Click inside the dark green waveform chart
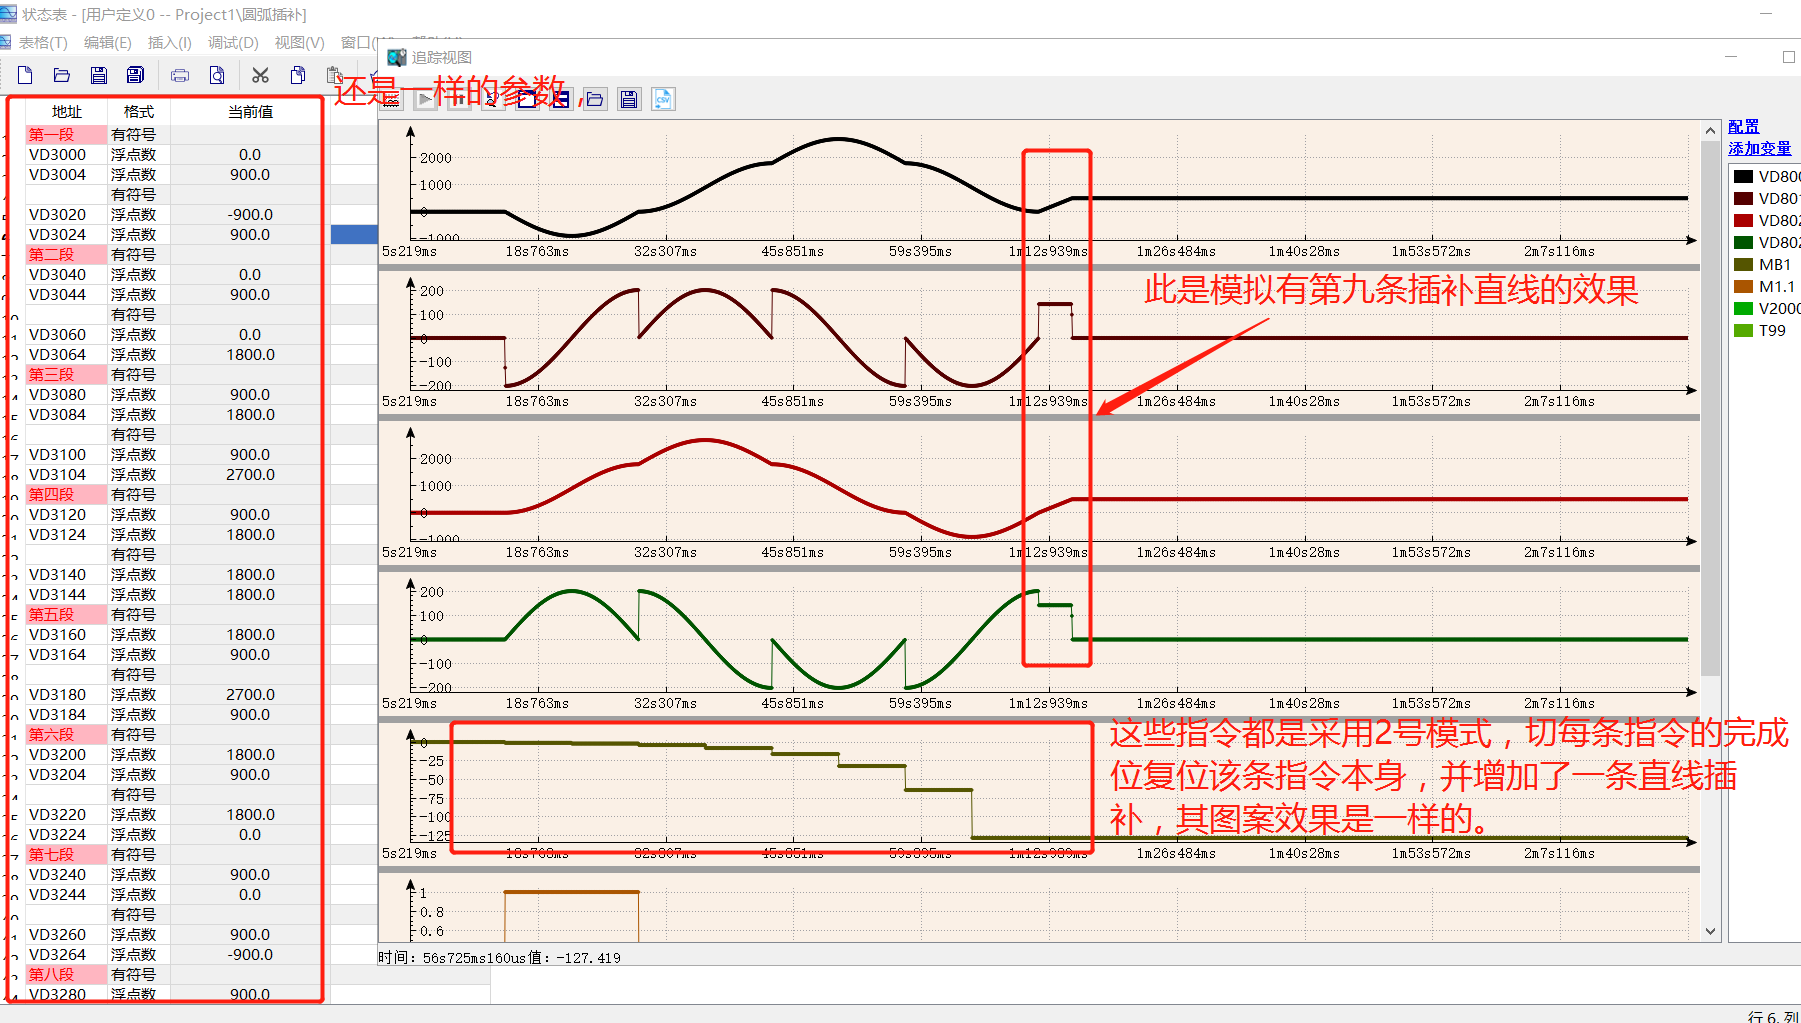The height and width of the screenshot is (1023, 1801). pyautogui.click(x=1040, y=643)
